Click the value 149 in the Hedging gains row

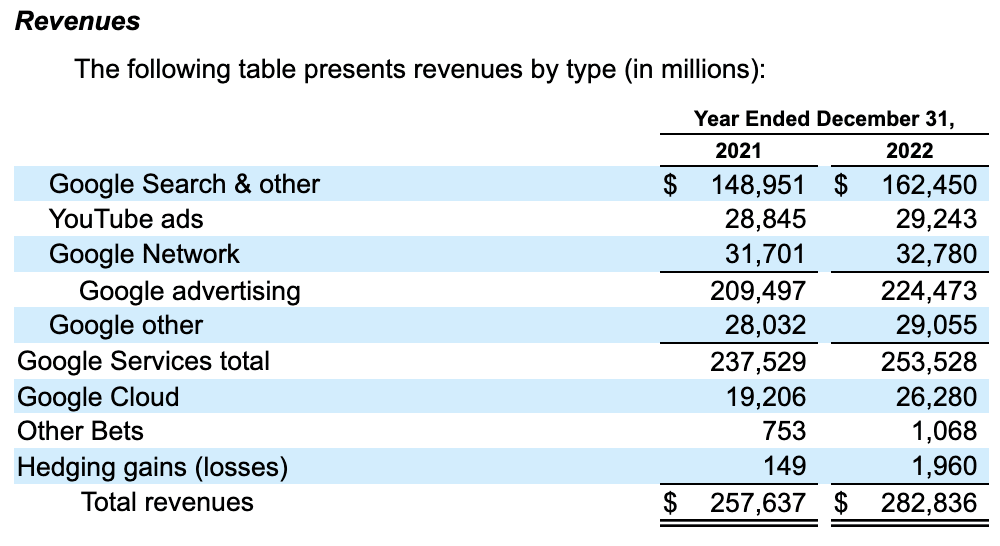coord(785,466)
